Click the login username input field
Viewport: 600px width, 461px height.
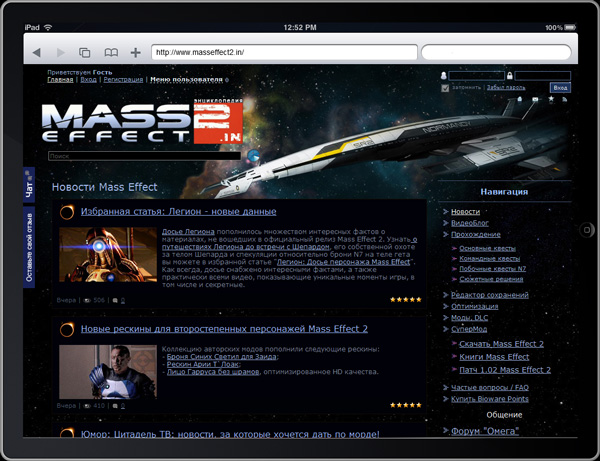(x=476, y=76)
